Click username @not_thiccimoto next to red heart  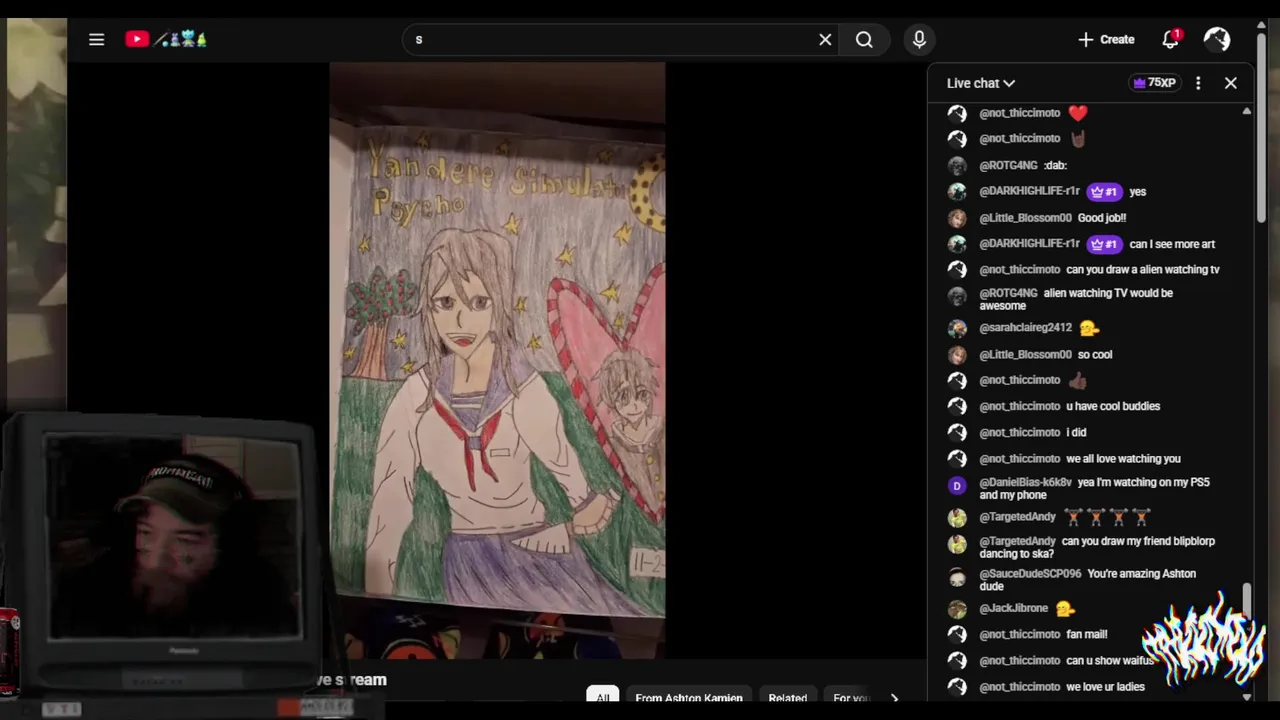tap(1019, 113)
